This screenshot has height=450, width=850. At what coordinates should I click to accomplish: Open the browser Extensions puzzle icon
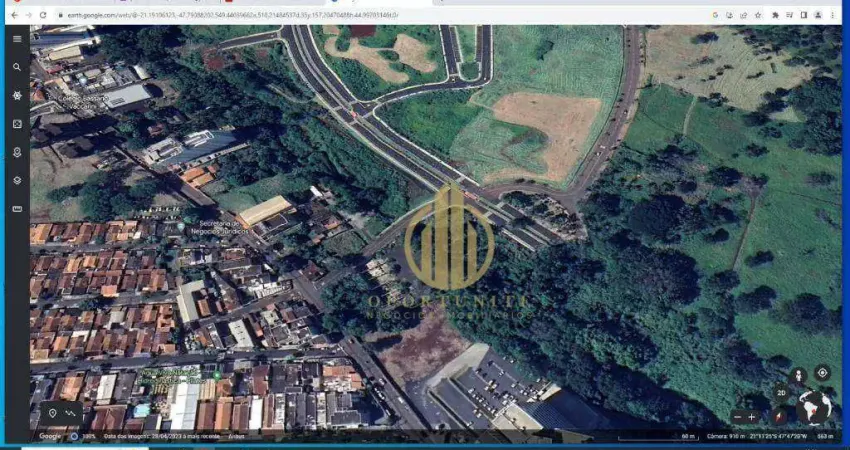click(775, 15)
